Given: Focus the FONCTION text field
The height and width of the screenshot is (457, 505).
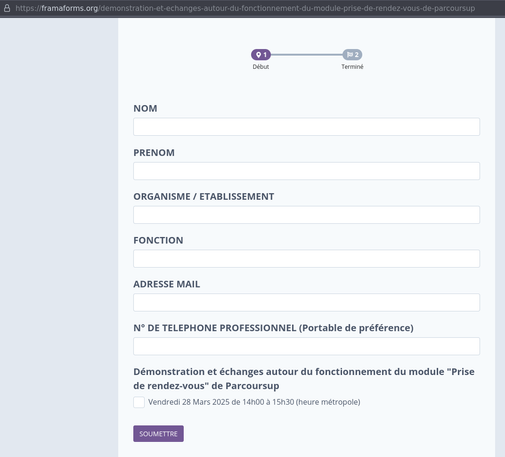Looking at the screenshot, I should coord(306,259).
